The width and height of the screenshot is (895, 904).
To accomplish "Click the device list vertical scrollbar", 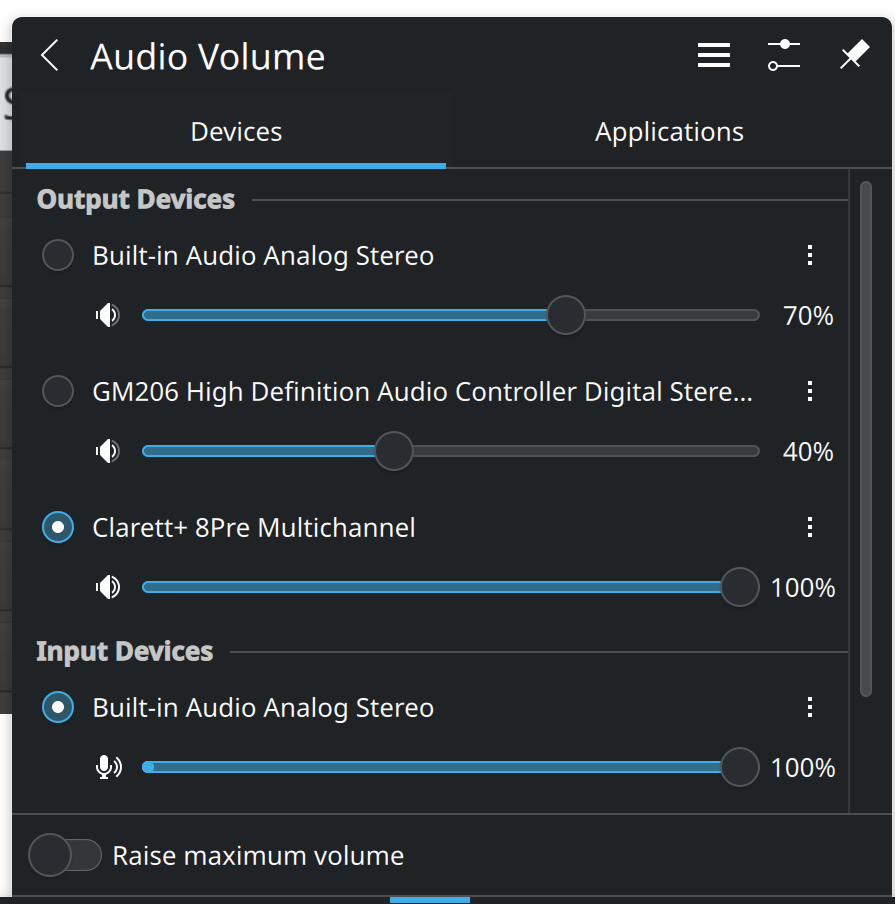I will pyautogui.click(x=866, y=438).
